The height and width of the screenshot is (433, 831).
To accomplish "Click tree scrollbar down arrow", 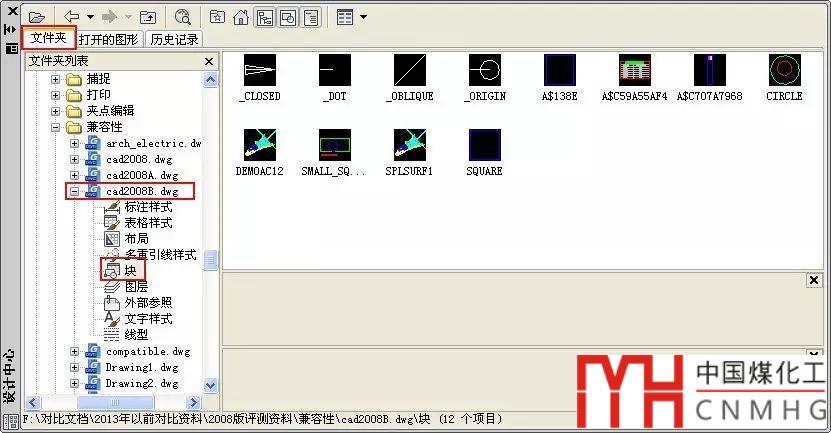I will pyautogui.click(x=210, y=385).
